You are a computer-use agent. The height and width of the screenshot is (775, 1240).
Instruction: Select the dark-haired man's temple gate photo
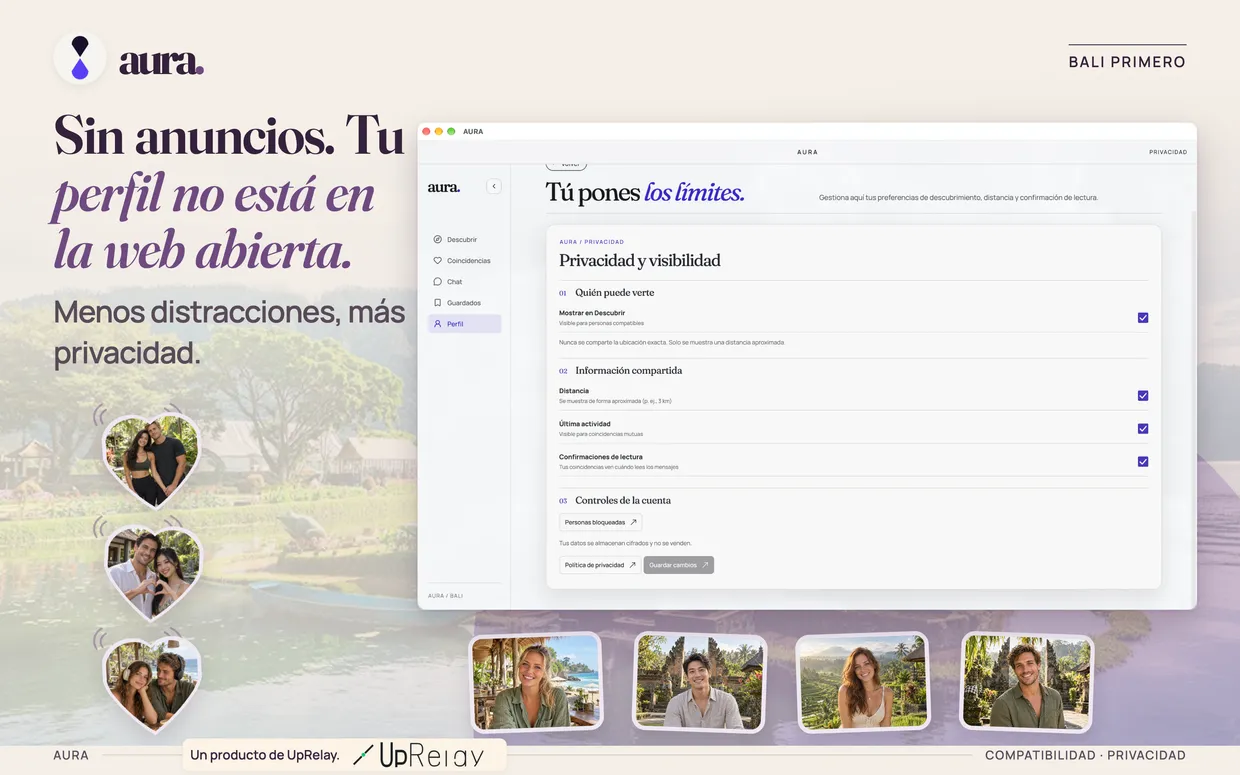700,682
